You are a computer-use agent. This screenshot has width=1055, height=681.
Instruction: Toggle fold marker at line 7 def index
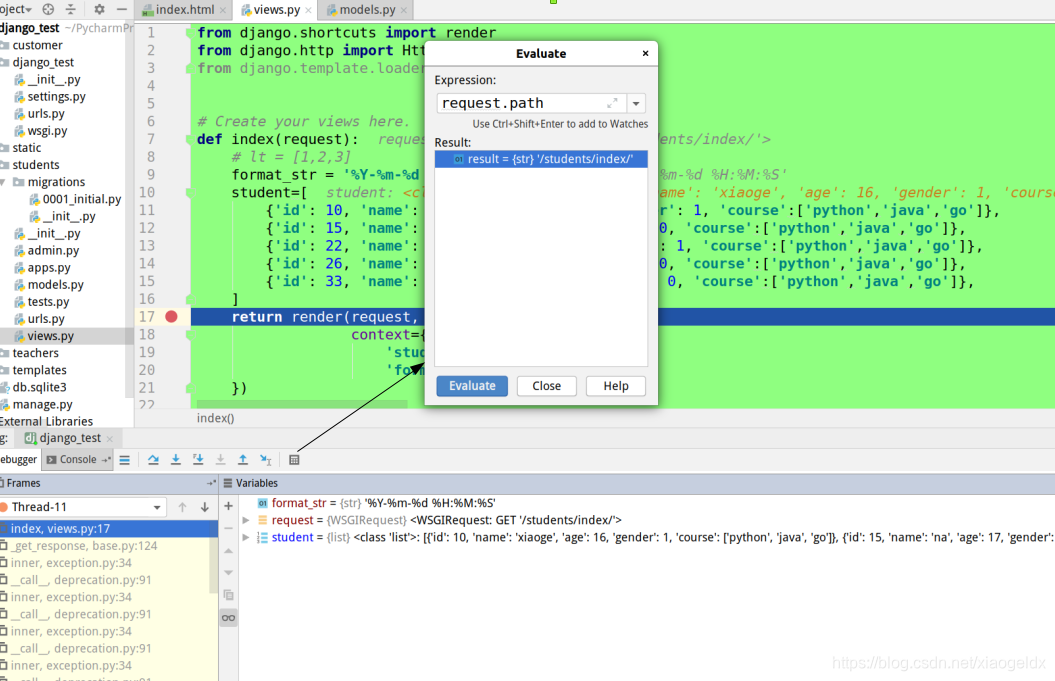190,139
